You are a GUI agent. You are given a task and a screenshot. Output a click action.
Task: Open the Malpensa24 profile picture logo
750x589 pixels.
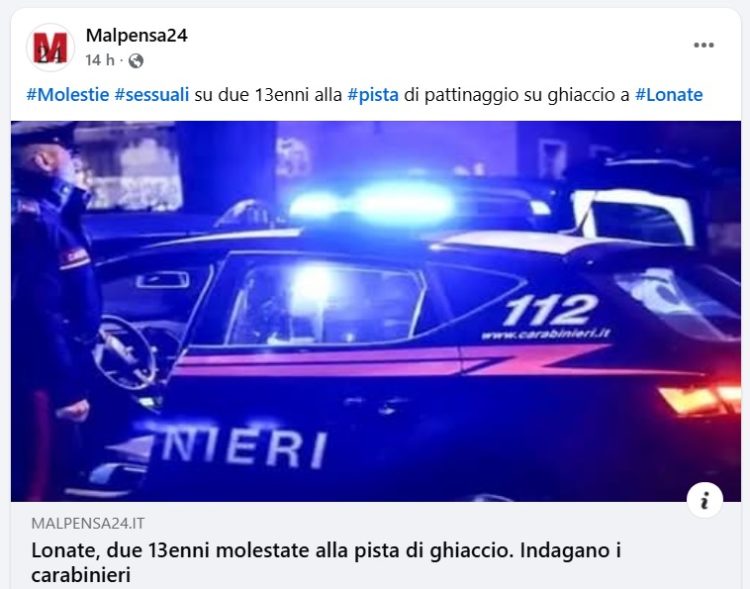coord(50,47)
